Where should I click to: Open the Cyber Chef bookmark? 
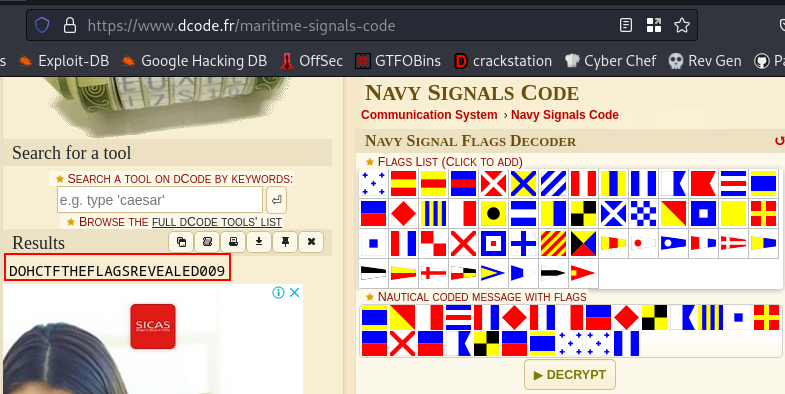point(610,61)
